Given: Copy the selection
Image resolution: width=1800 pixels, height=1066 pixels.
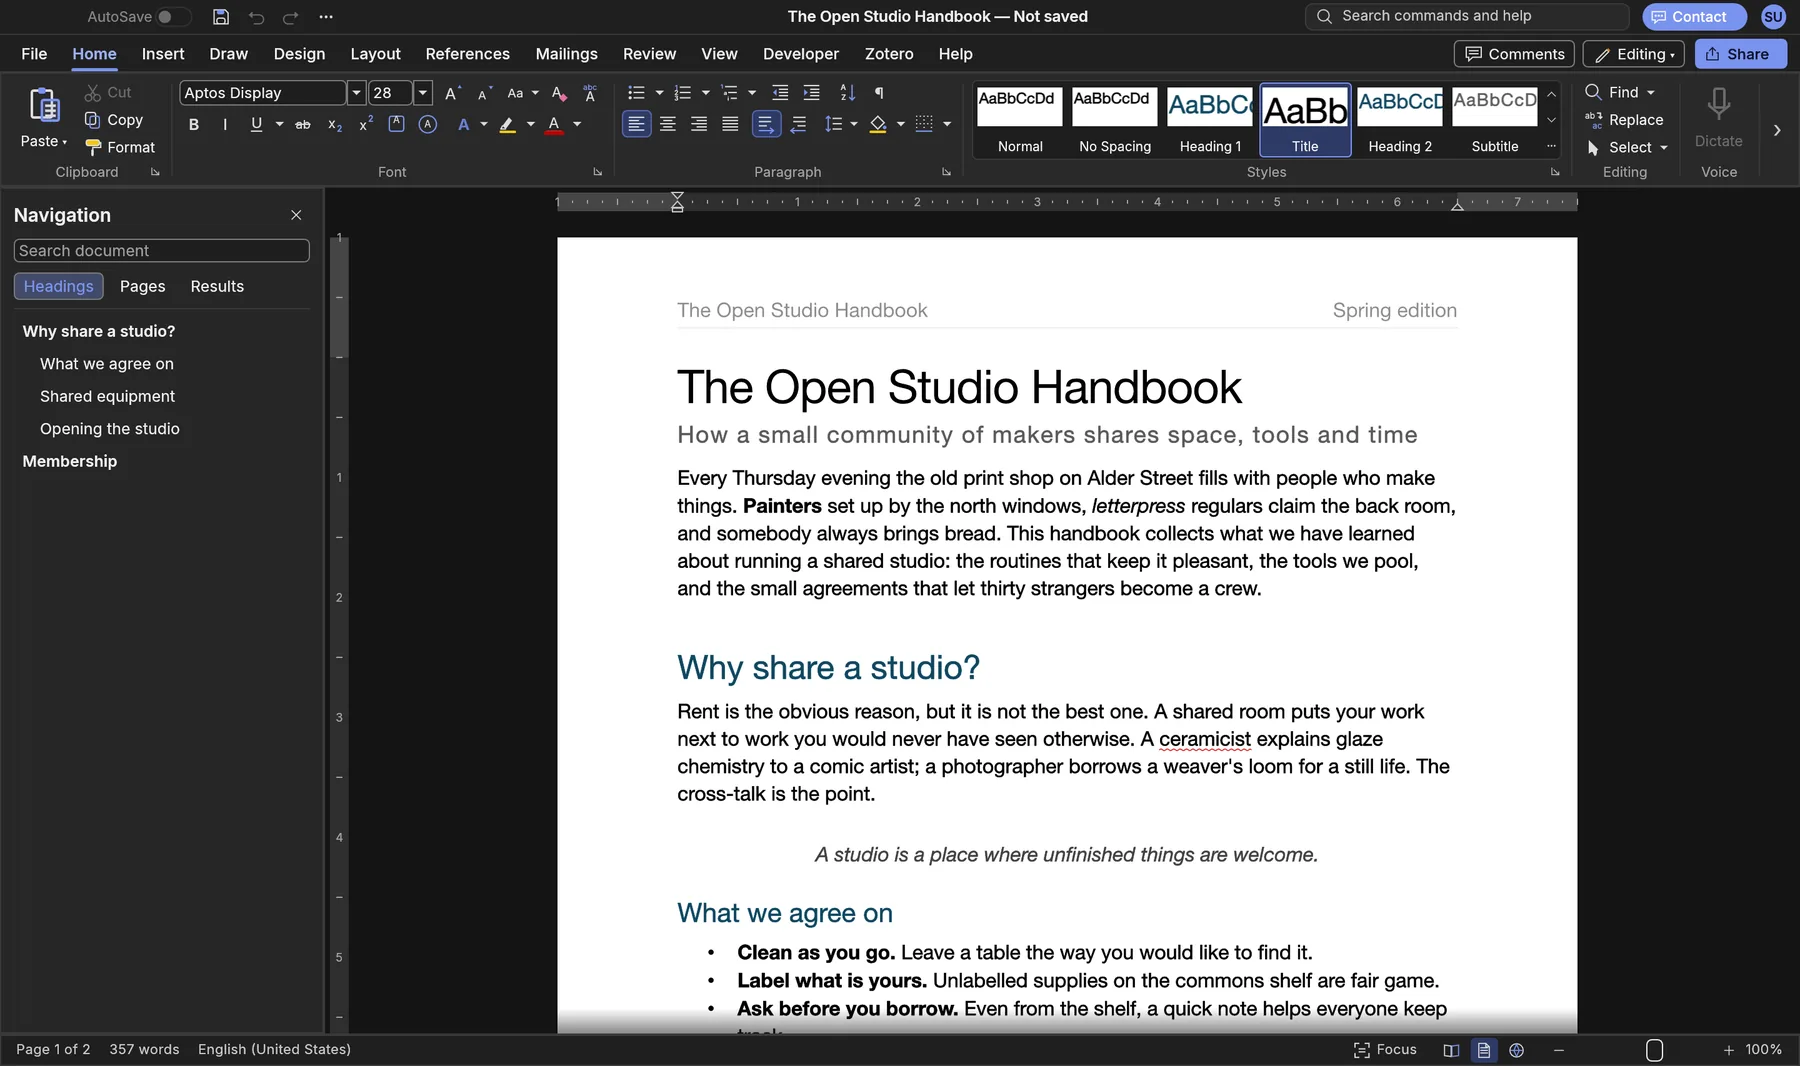Looking at the screenshot, I should point(114,120).
